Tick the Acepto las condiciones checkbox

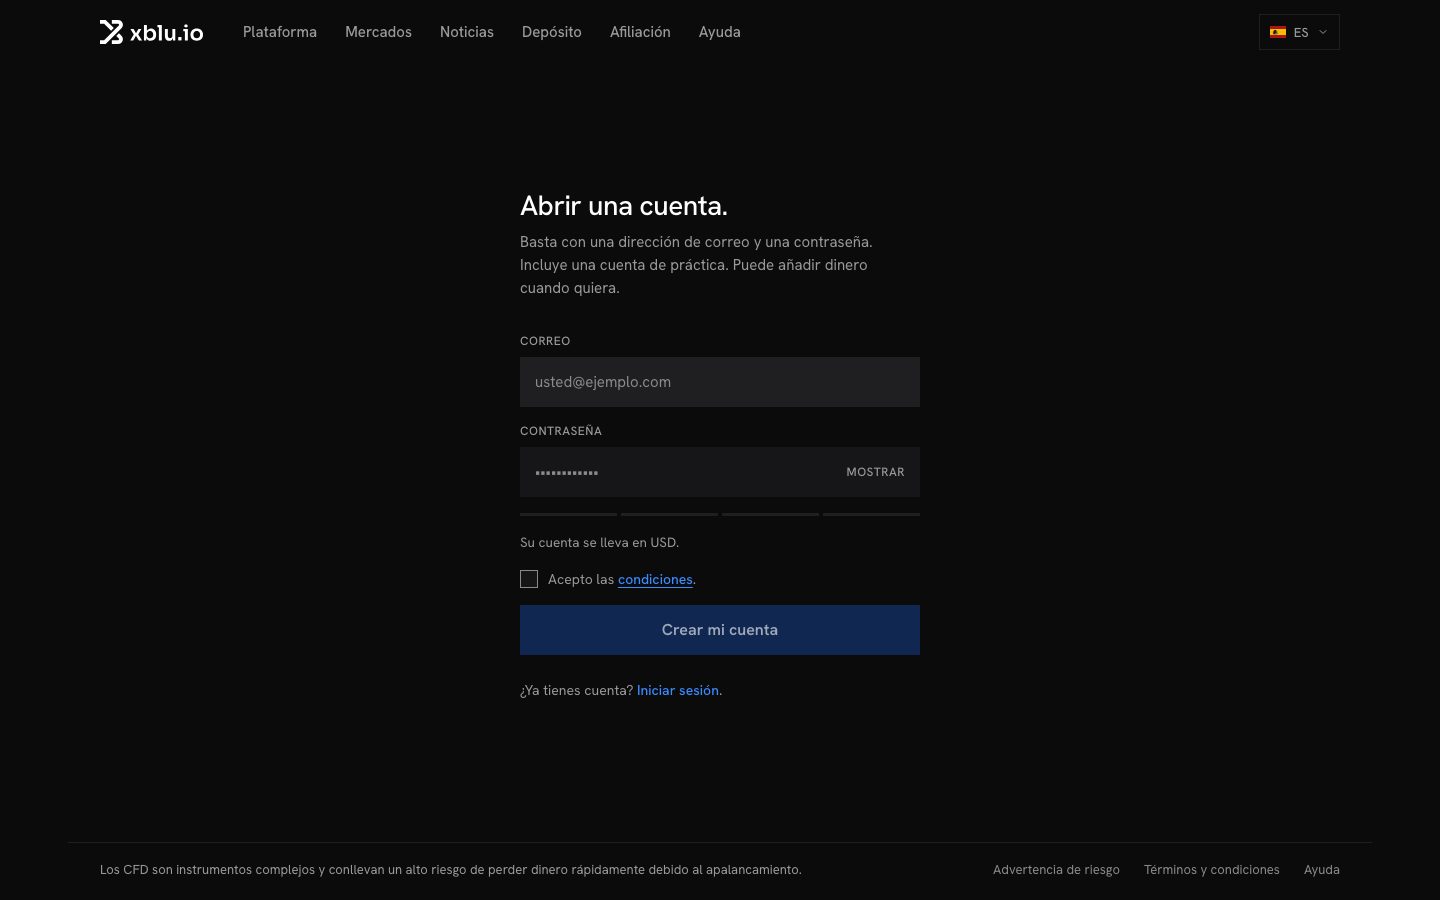pyautogui.click(x=529, y=579)
